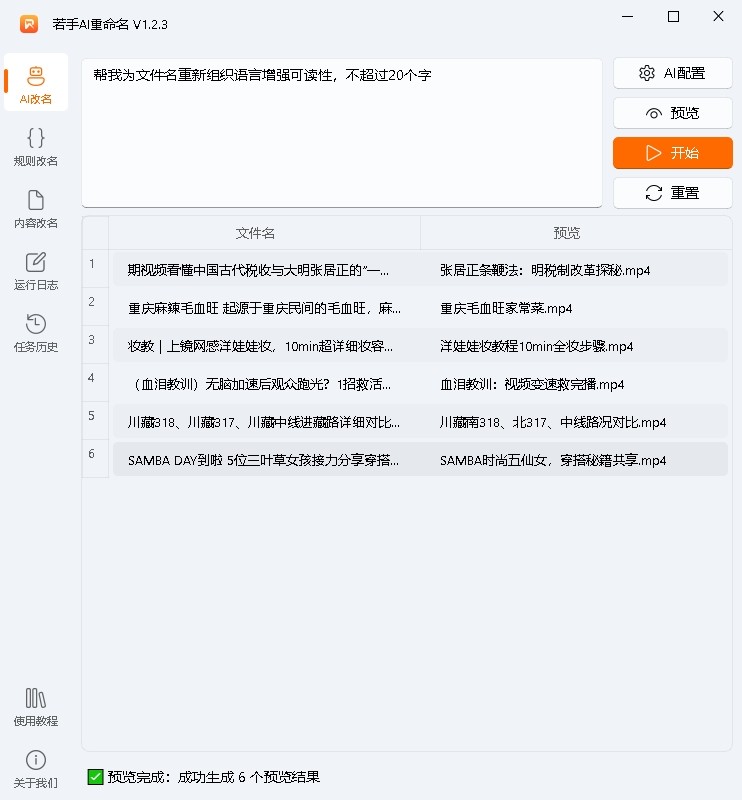Click the 预览 column header
The width and height of the screenshot is (742, 800).
[x=566, y=233]
